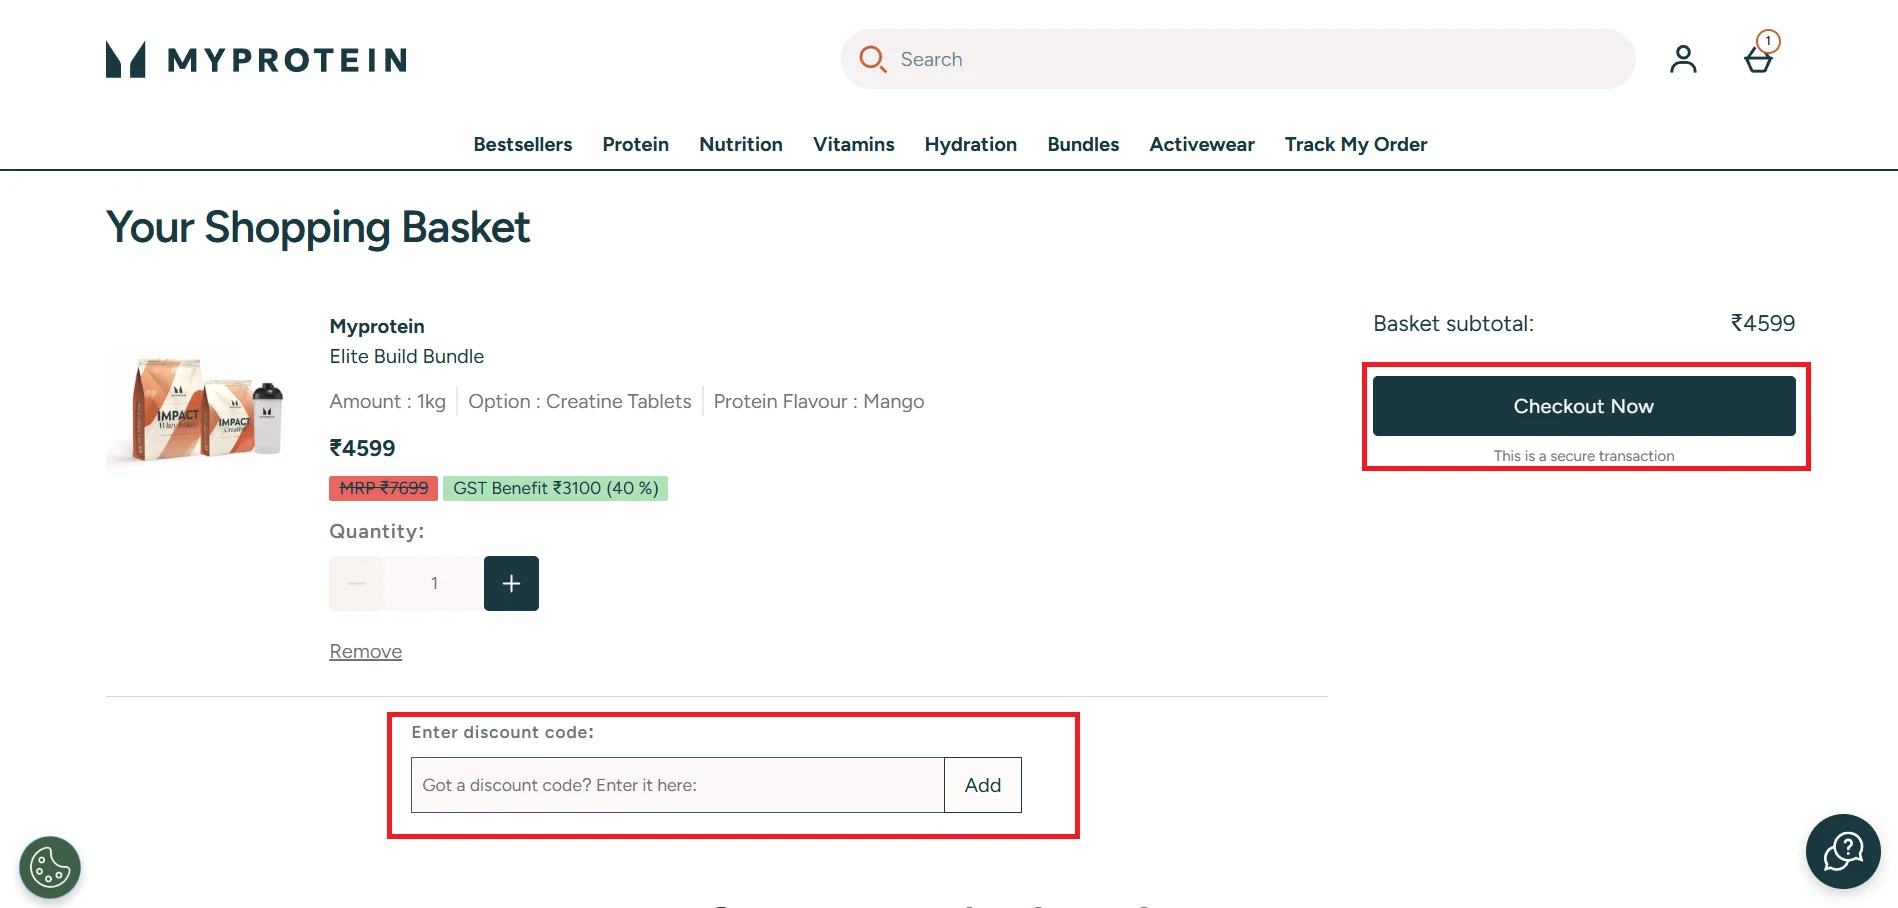The image size is (1898, 908).
Task: Click the discount code input field
Action: [677, 785]
